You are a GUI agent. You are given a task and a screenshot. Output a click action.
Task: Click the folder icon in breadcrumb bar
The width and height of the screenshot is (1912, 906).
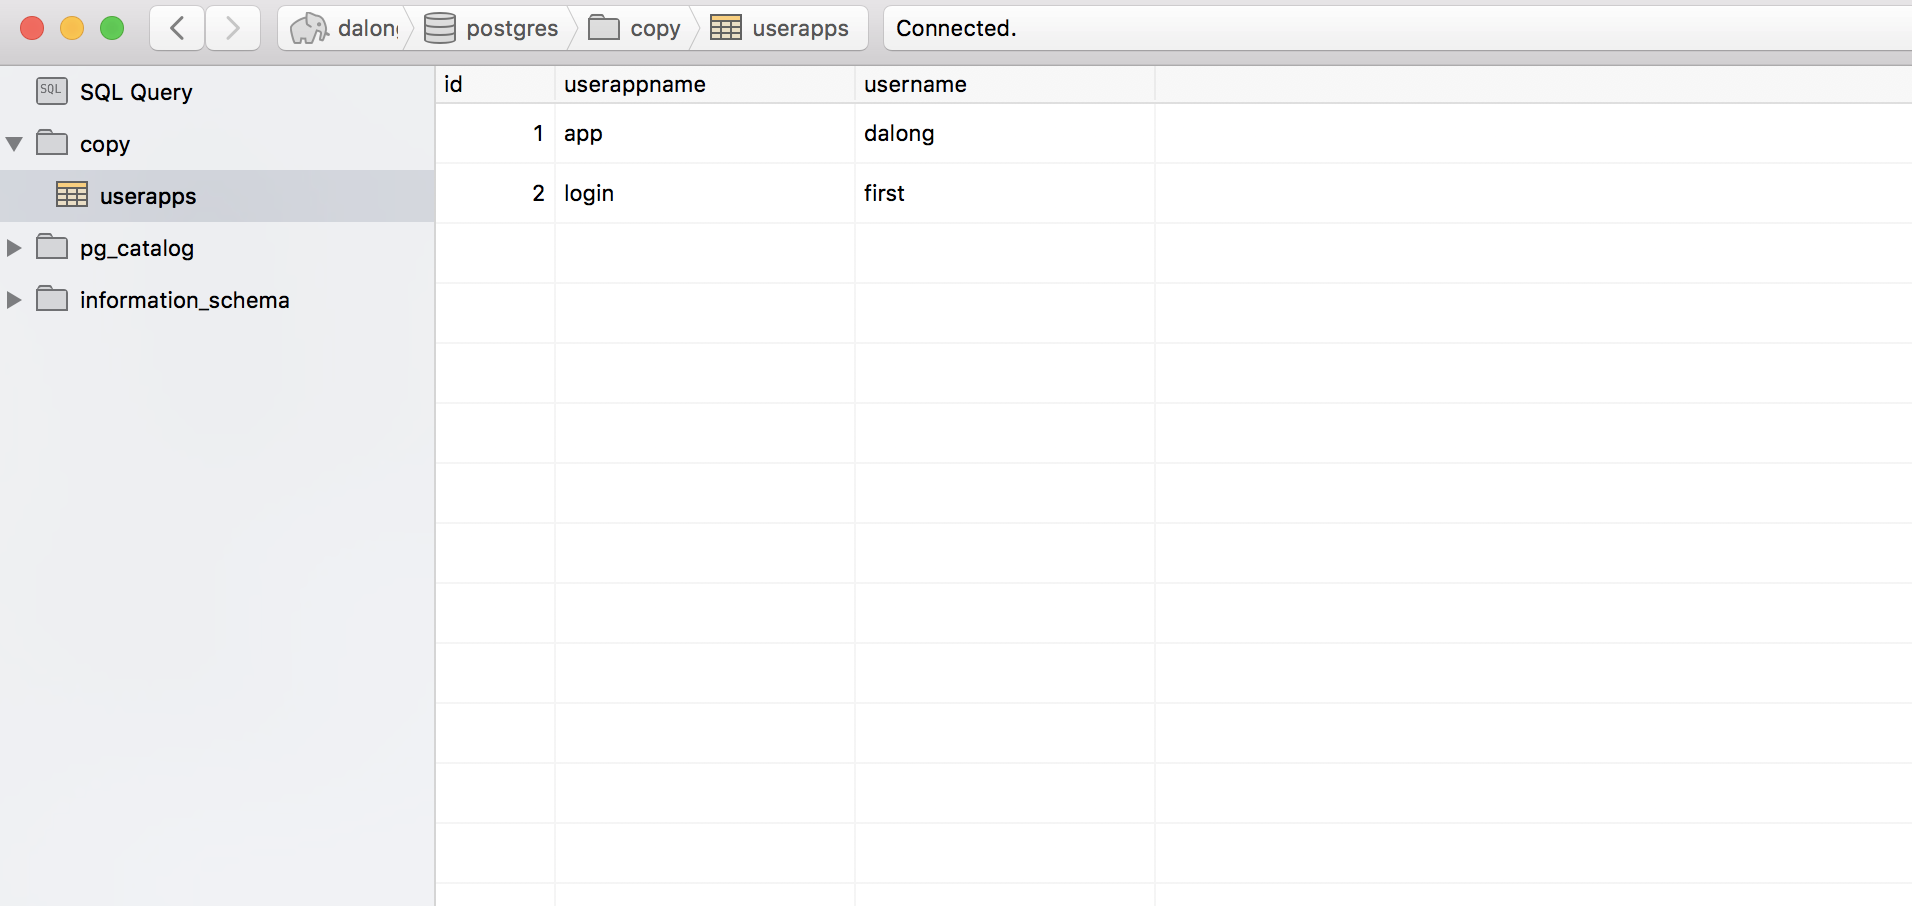click(x=604, y=27)
